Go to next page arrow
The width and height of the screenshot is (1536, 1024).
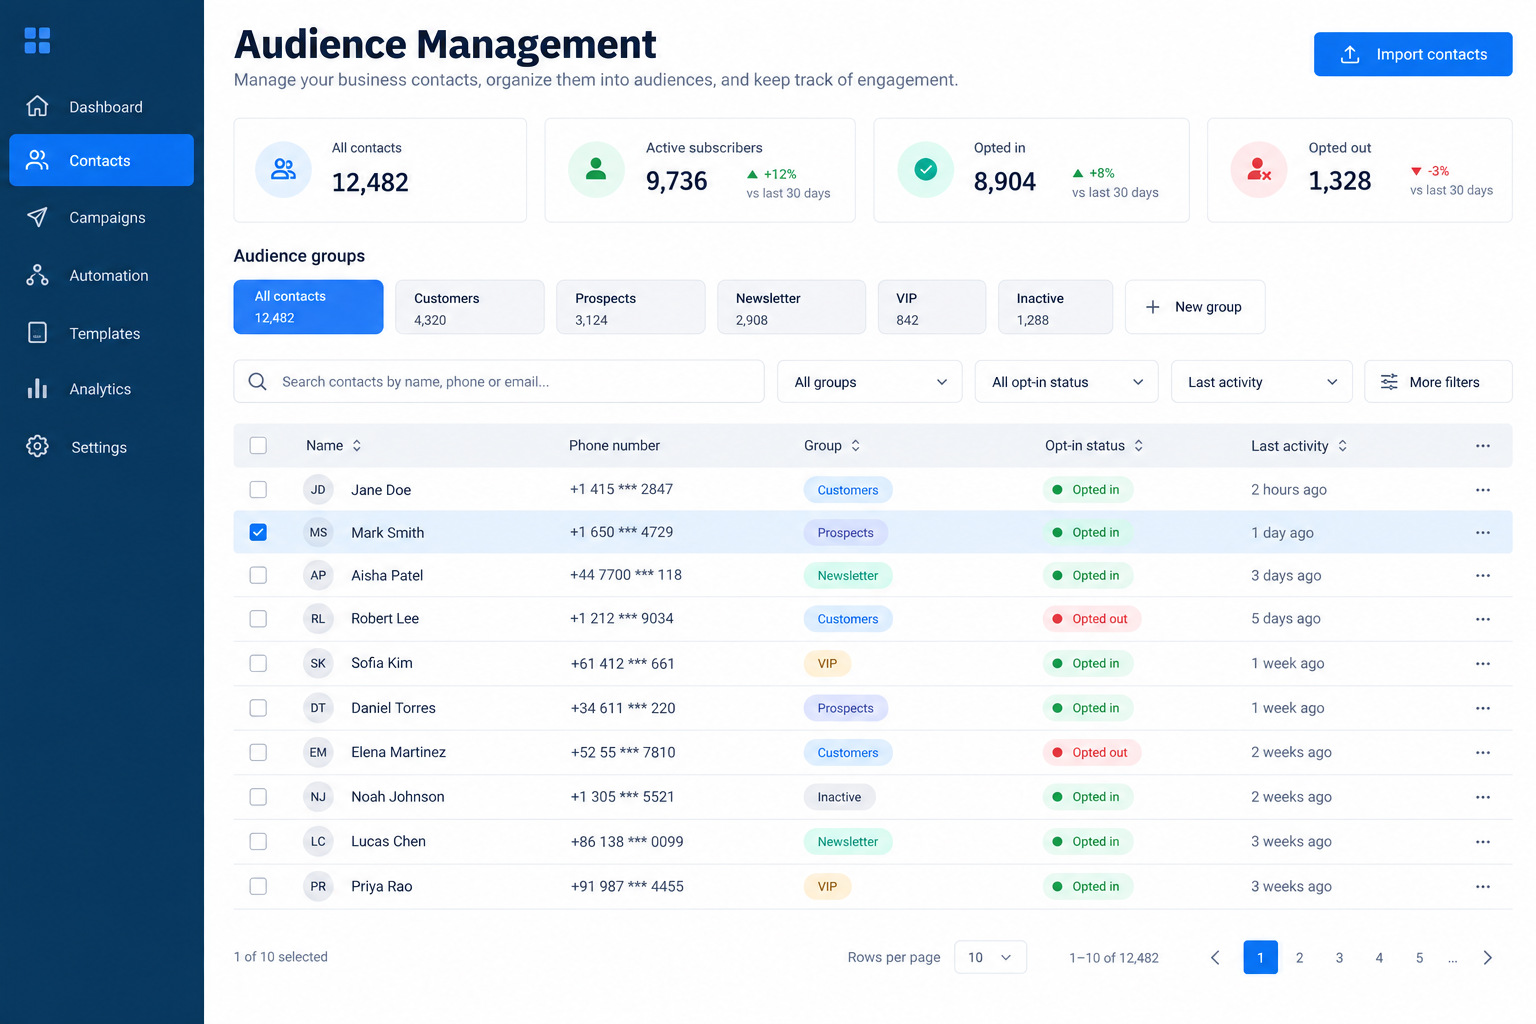point(1487,958)
